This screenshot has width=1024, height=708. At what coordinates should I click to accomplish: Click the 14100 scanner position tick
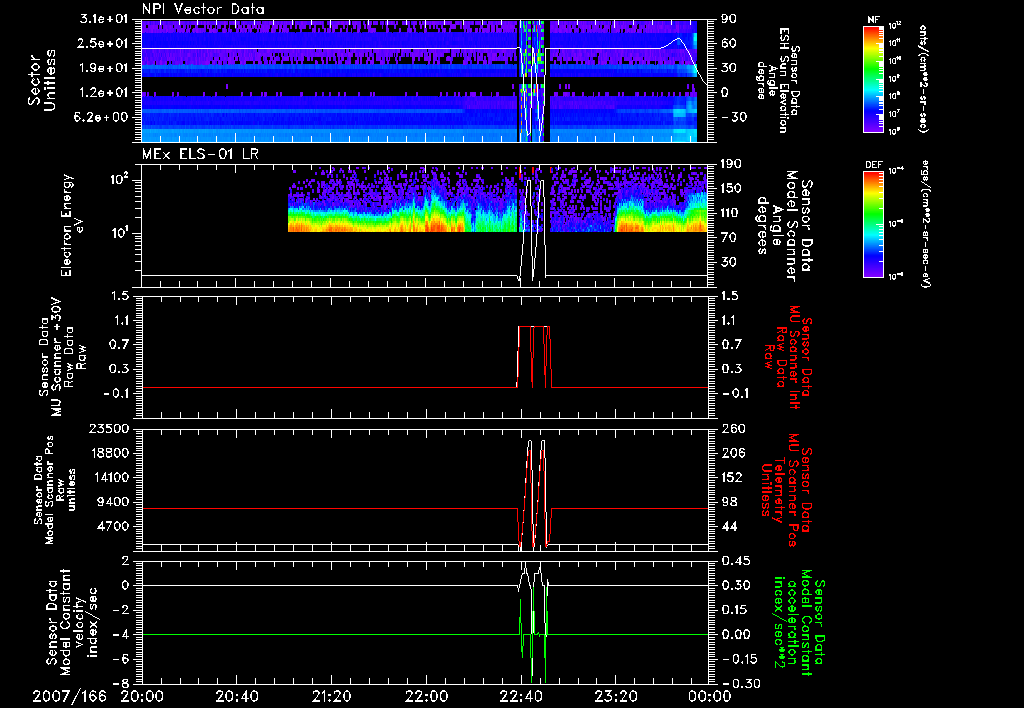pos(111,477)
